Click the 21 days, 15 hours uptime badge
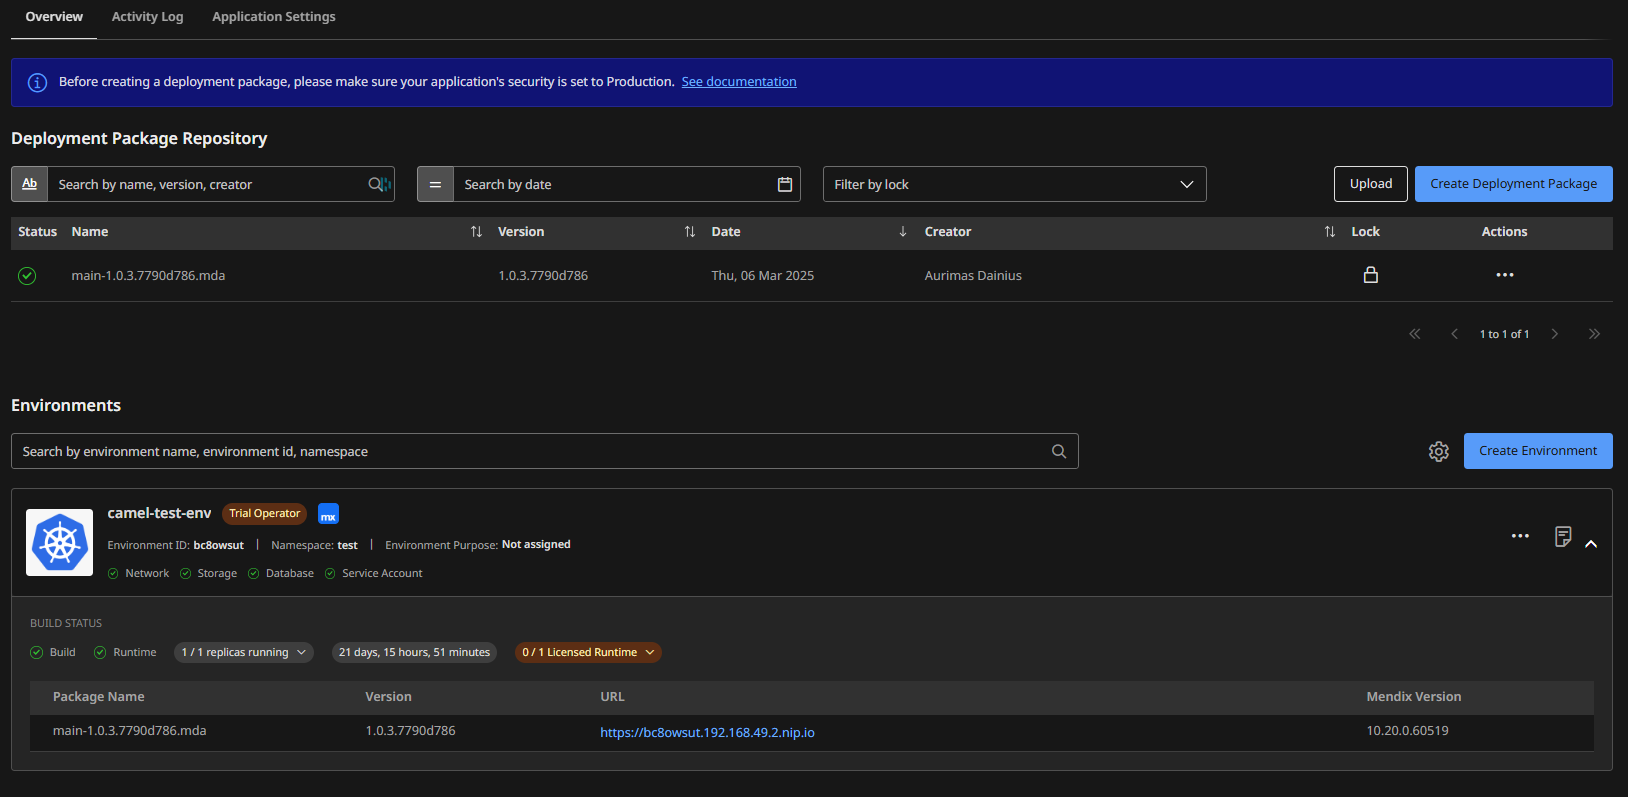The width and height of the screenshot is (1628, 797). (x=414, y=653)
